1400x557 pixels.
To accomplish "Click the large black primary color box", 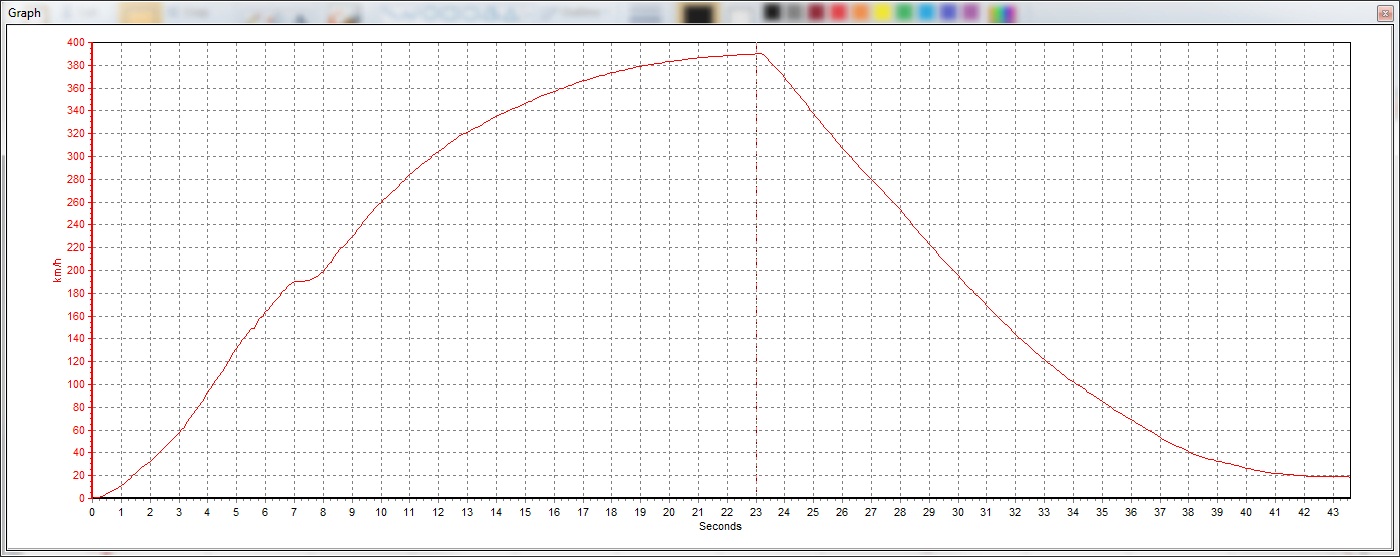I will [x=698, y=13].
